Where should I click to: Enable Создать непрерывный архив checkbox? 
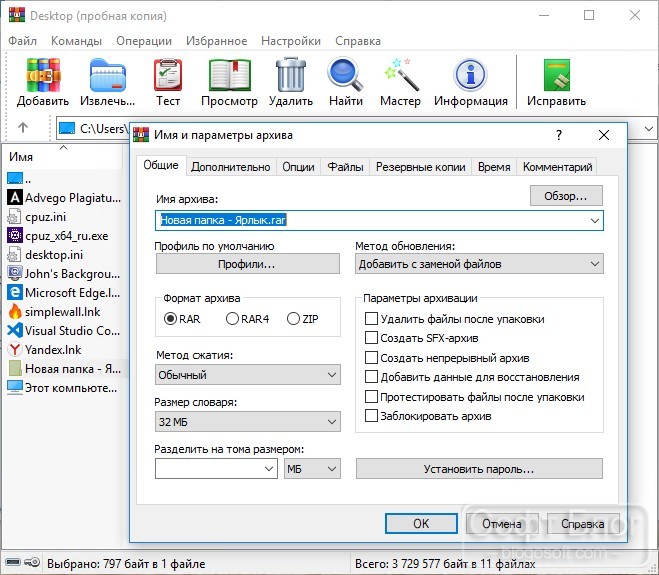point(371,358)
